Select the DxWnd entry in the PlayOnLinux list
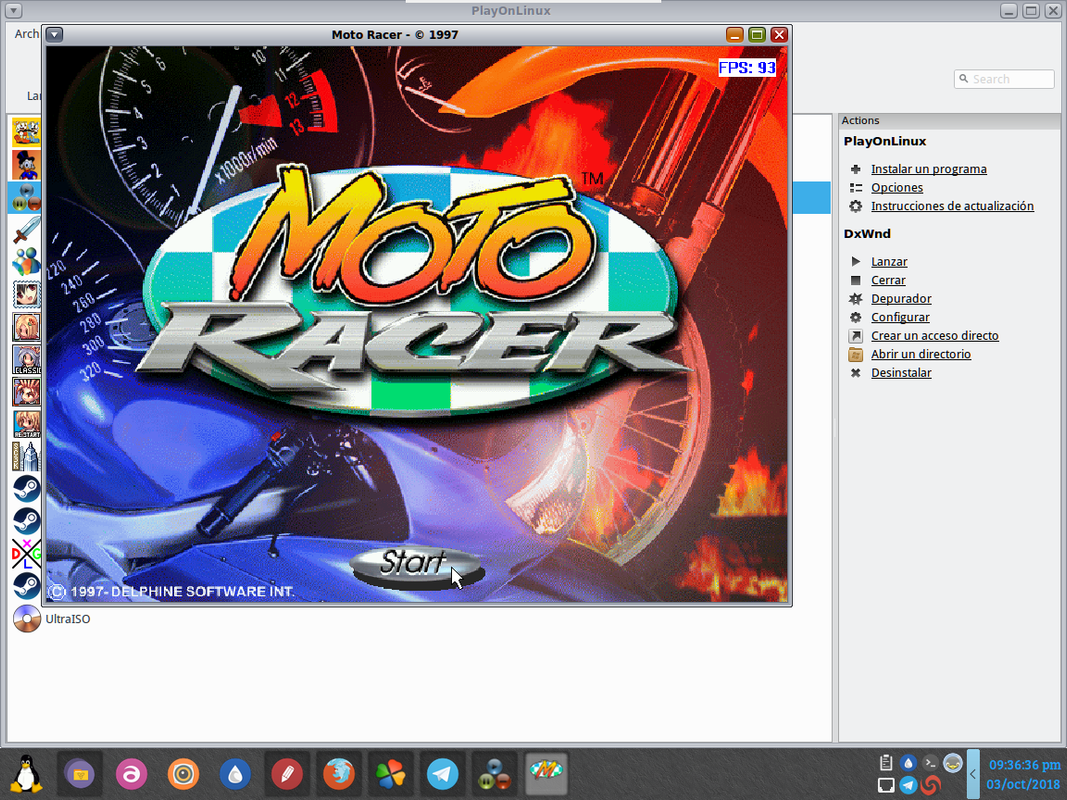The width and height of the screenshot is (1067, 800). click(26, 198)
